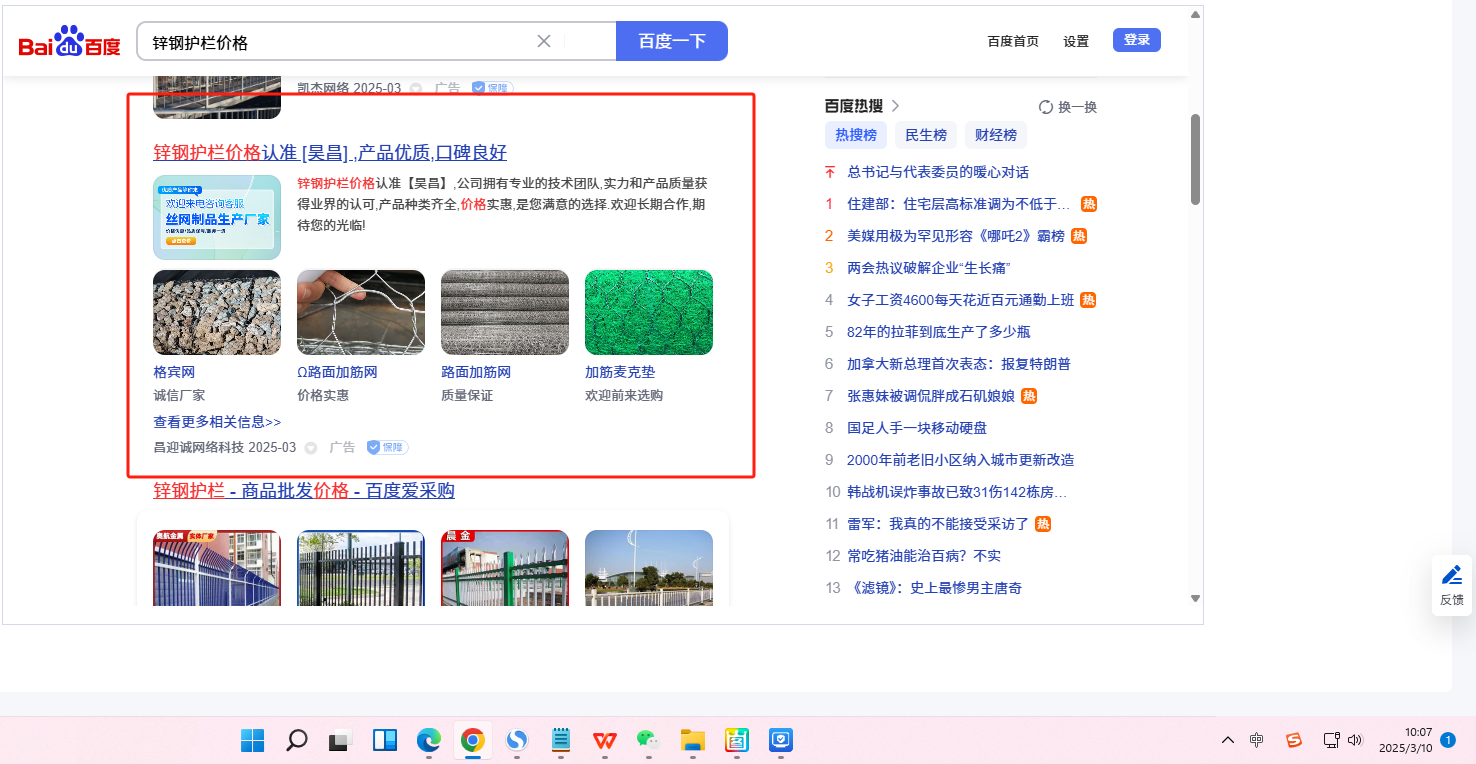Open hot search 美媒用极为罕见形容《哪吒2》霸榜
This screenshot has width=1476, height=764.
955,236
